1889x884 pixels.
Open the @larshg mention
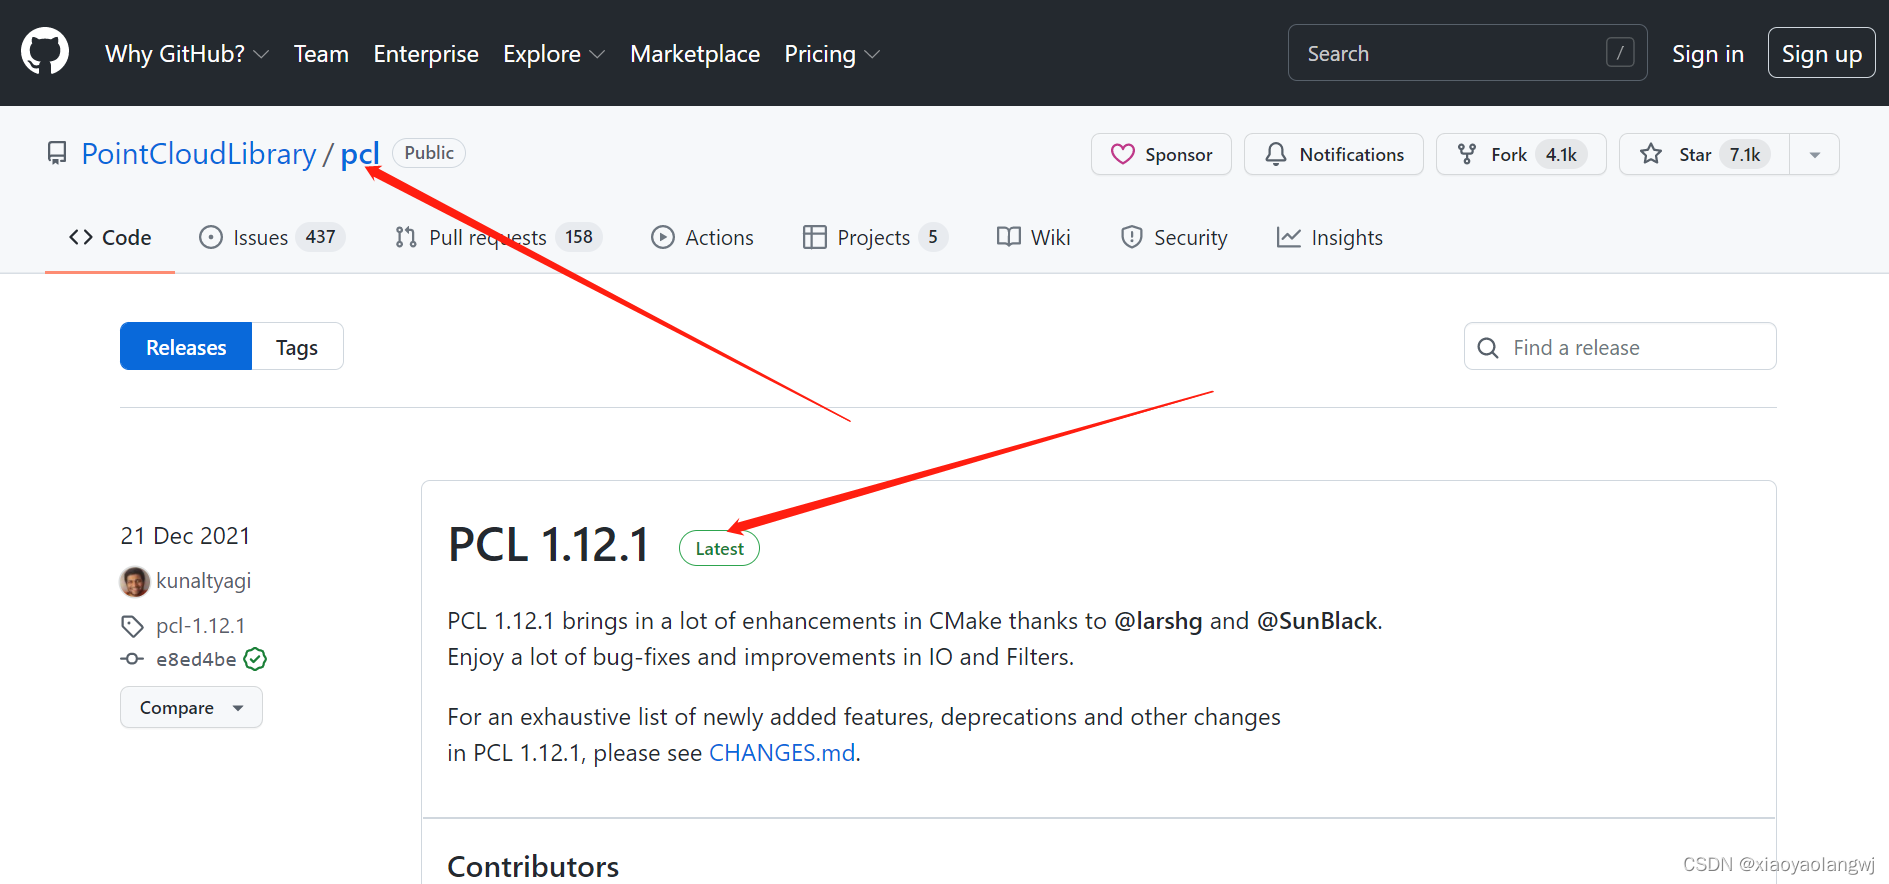(x=1158, y=621)
